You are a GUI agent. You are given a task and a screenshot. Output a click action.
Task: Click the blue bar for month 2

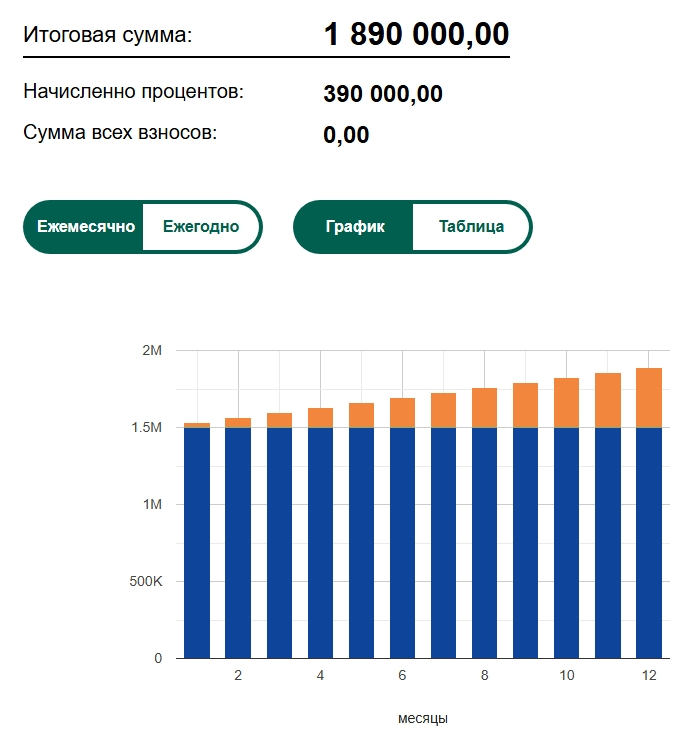pyautogui.click(x=238, y=543)
